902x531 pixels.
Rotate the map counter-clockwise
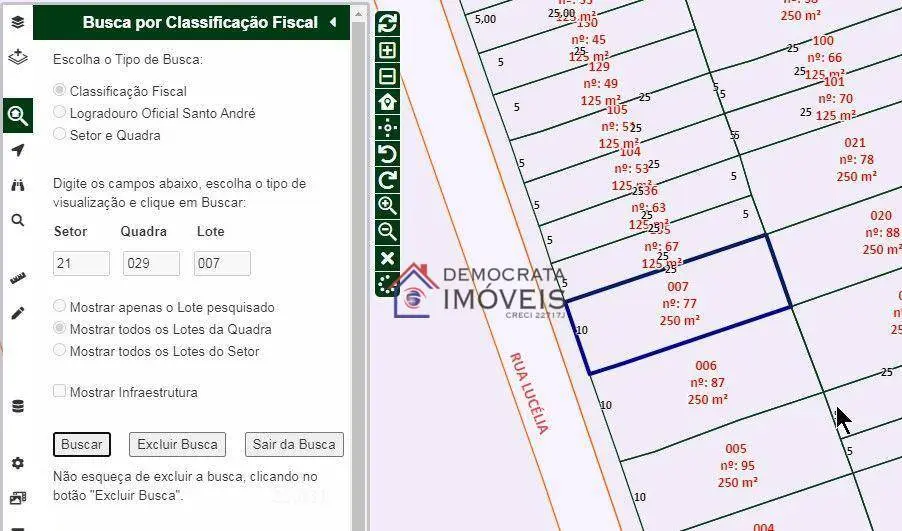(x=387, y=153)
